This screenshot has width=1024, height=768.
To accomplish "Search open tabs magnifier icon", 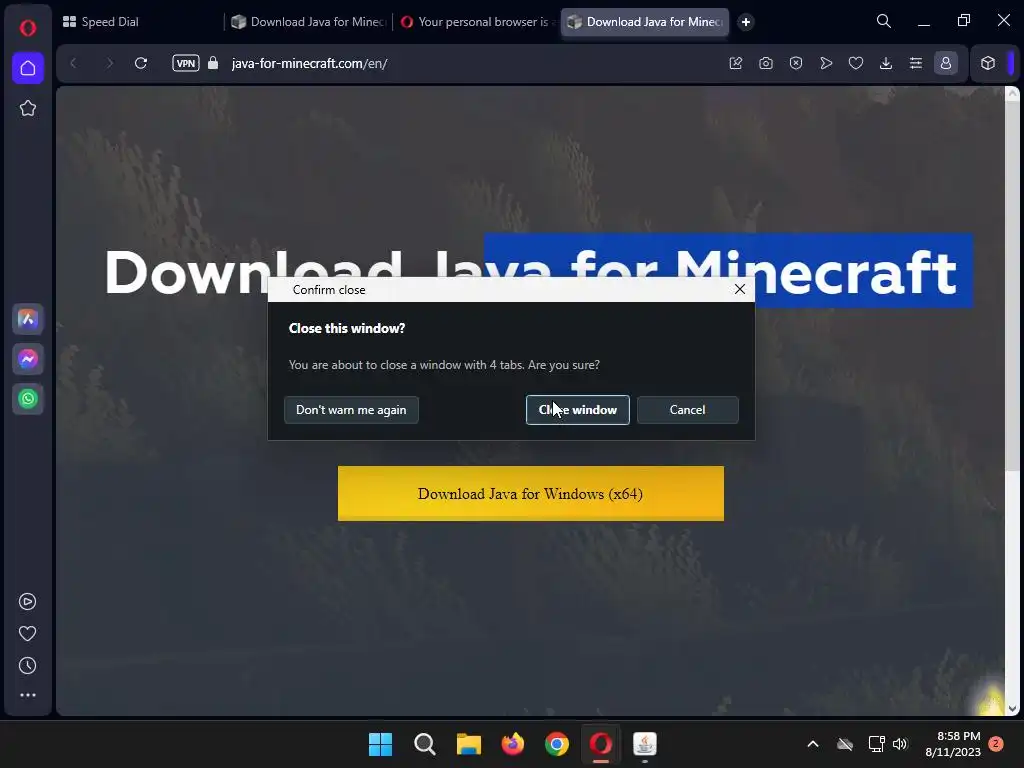I will (884, 22).
